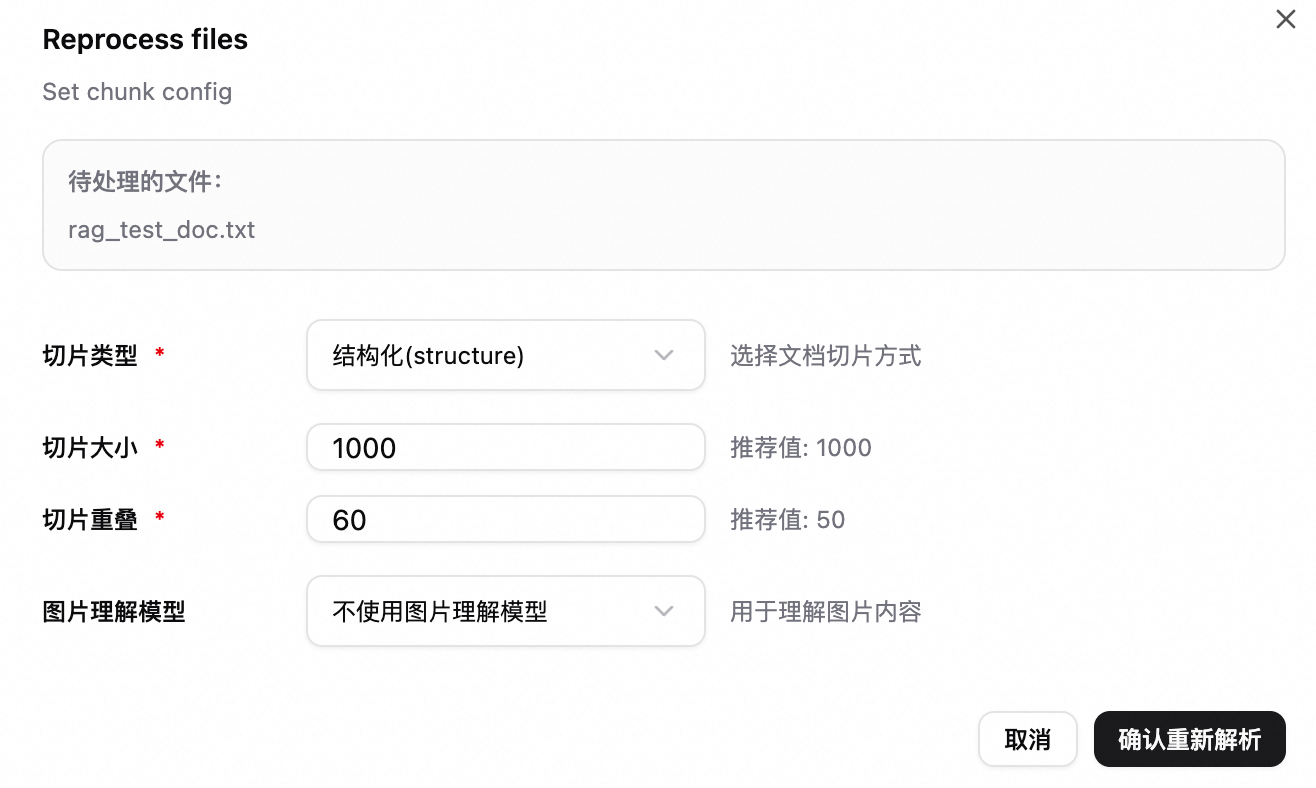Click chevron arrow beside 结构化(structure)
This screenshot has width=1316, height=788.
[663, 355]
